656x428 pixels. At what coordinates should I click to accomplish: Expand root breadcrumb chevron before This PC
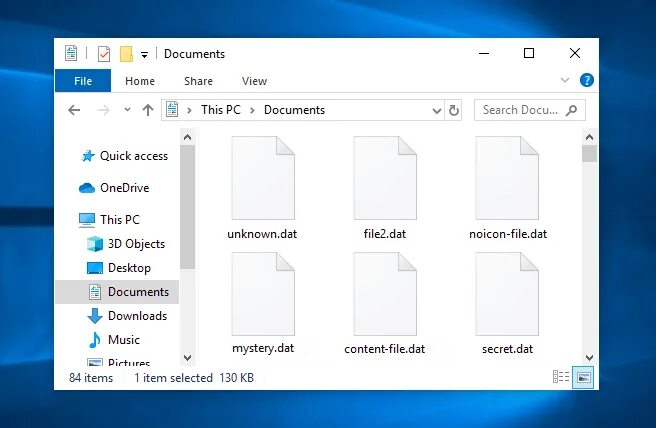point(190,110)
